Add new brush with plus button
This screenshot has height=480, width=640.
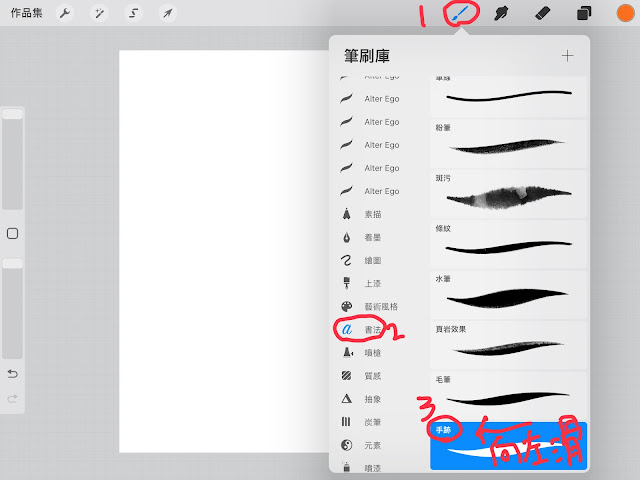pos(567,56)
